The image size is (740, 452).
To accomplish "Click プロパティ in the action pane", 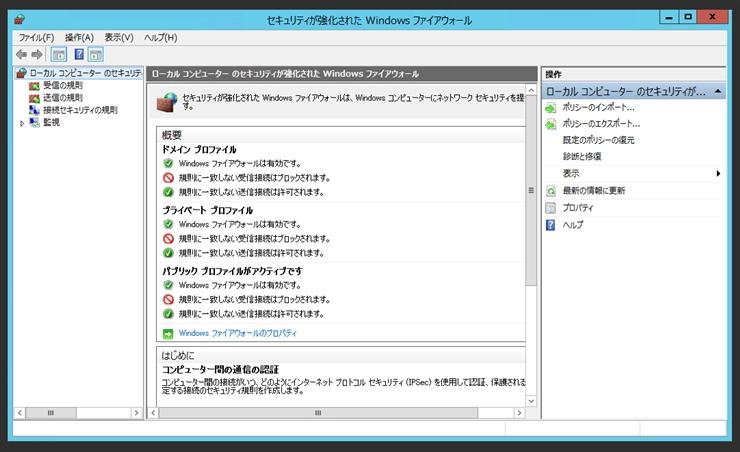I will (x=578, y=208).
